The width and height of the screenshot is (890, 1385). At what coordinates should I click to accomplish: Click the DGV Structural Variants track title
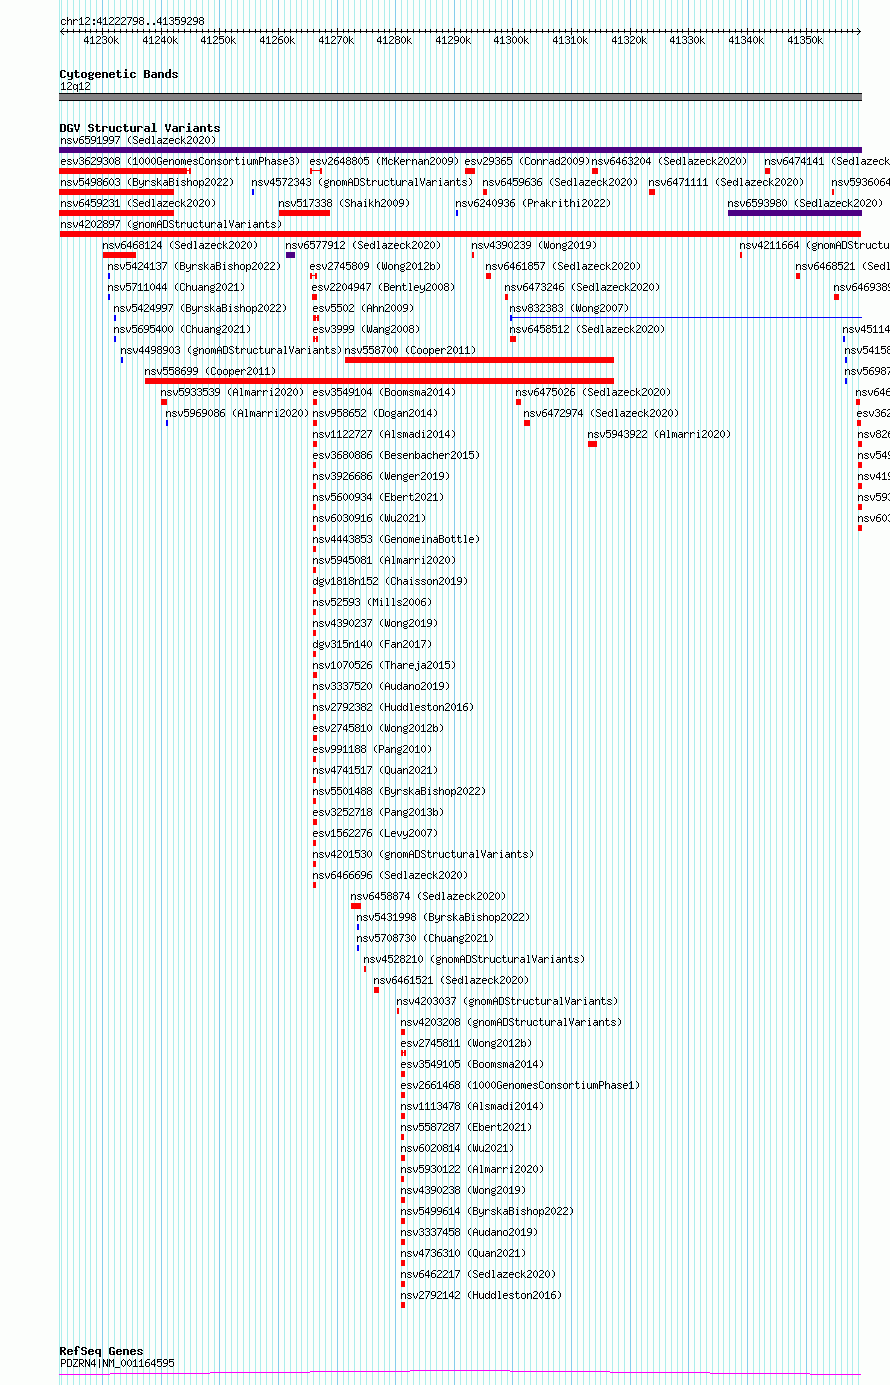click(139, 128)
